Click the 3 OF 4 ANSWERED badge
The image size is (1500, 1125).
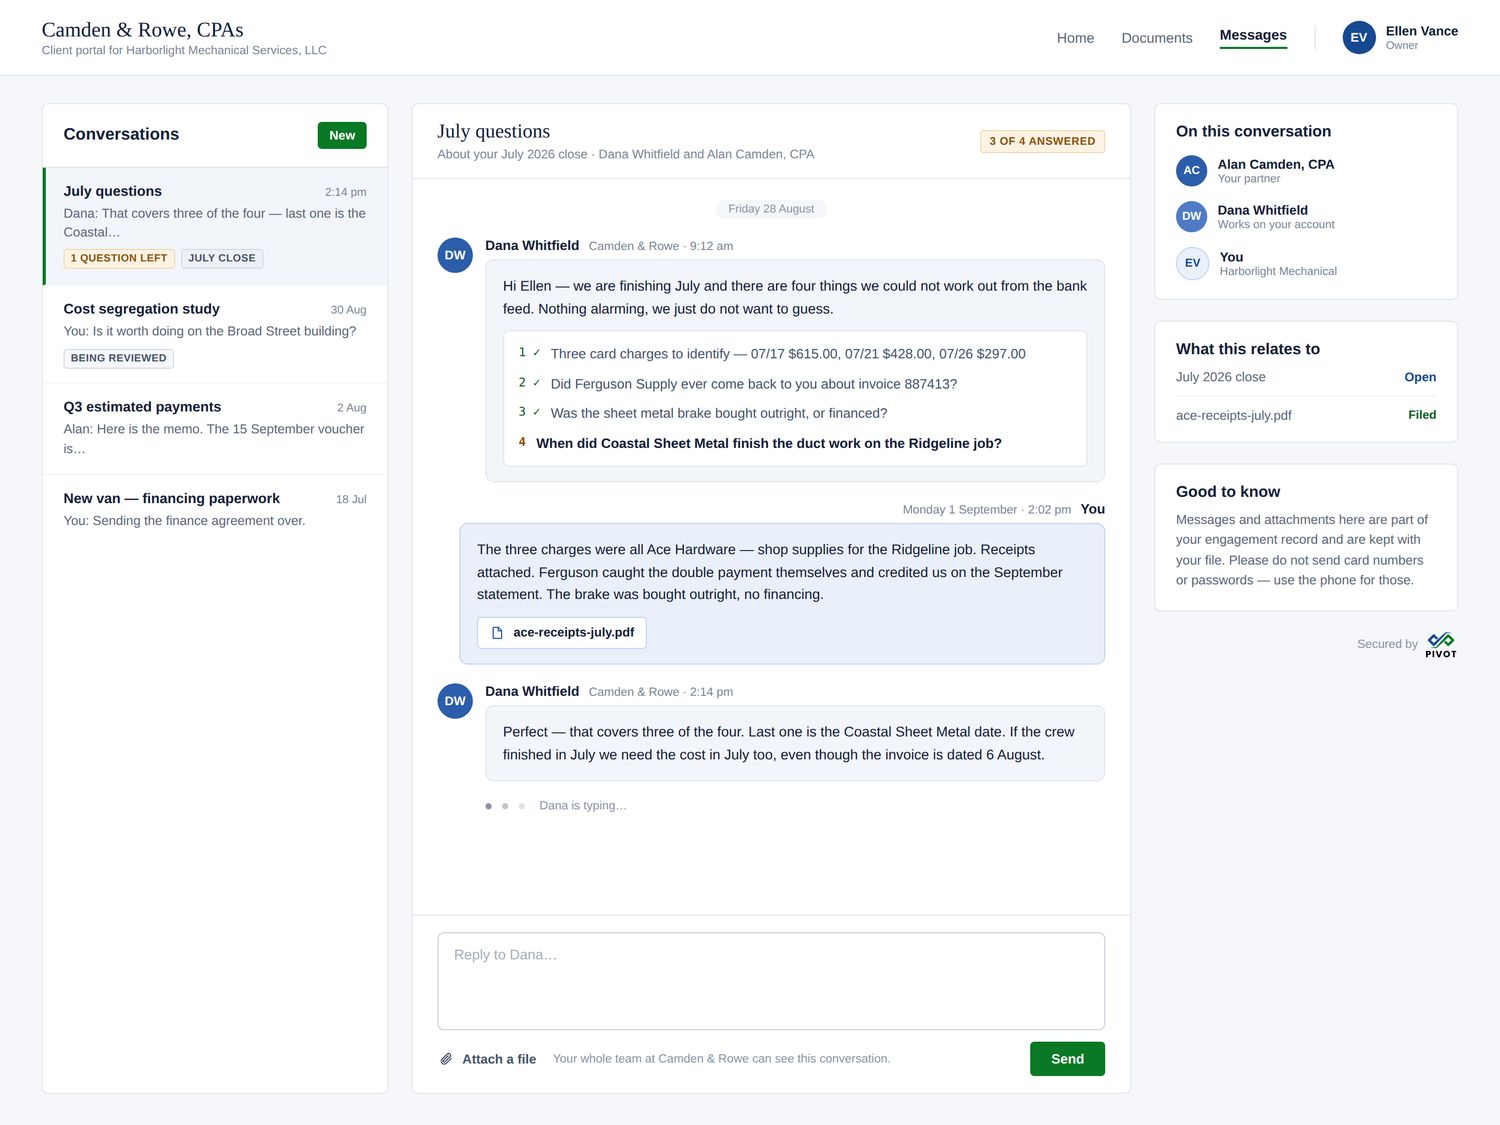coord(1042,141)
